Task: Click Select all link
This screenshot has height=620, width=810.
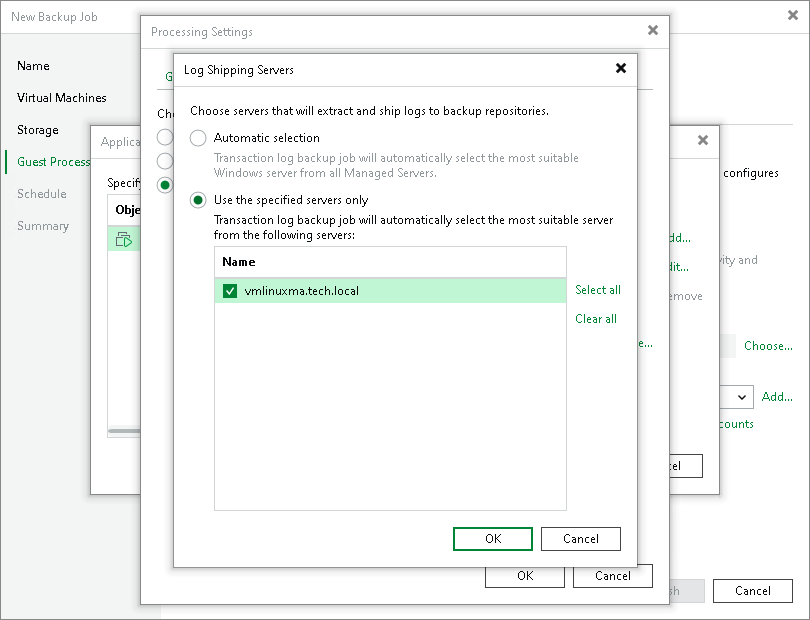Action: click(598, 290)
